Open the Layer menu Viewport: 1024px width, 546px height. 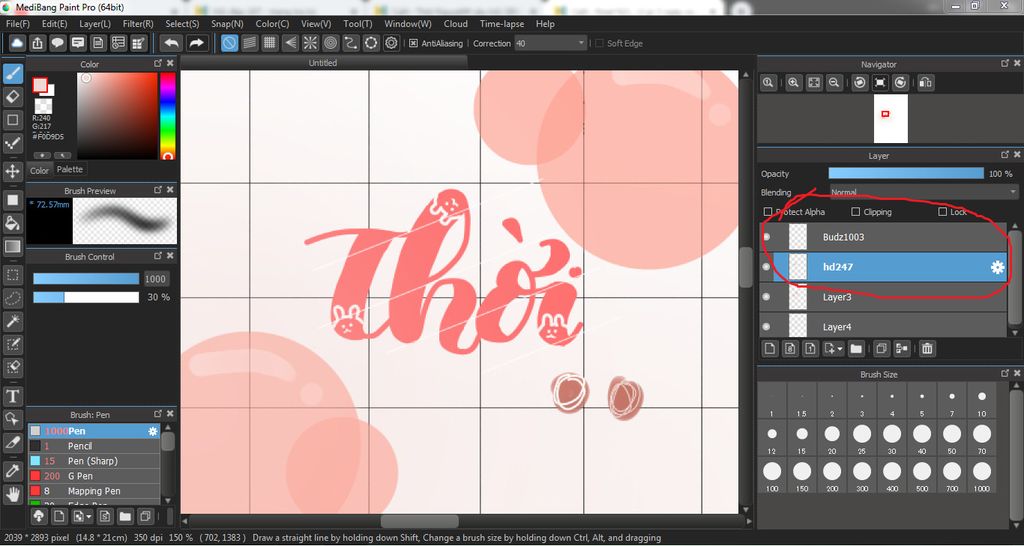(x=95, y=24)
